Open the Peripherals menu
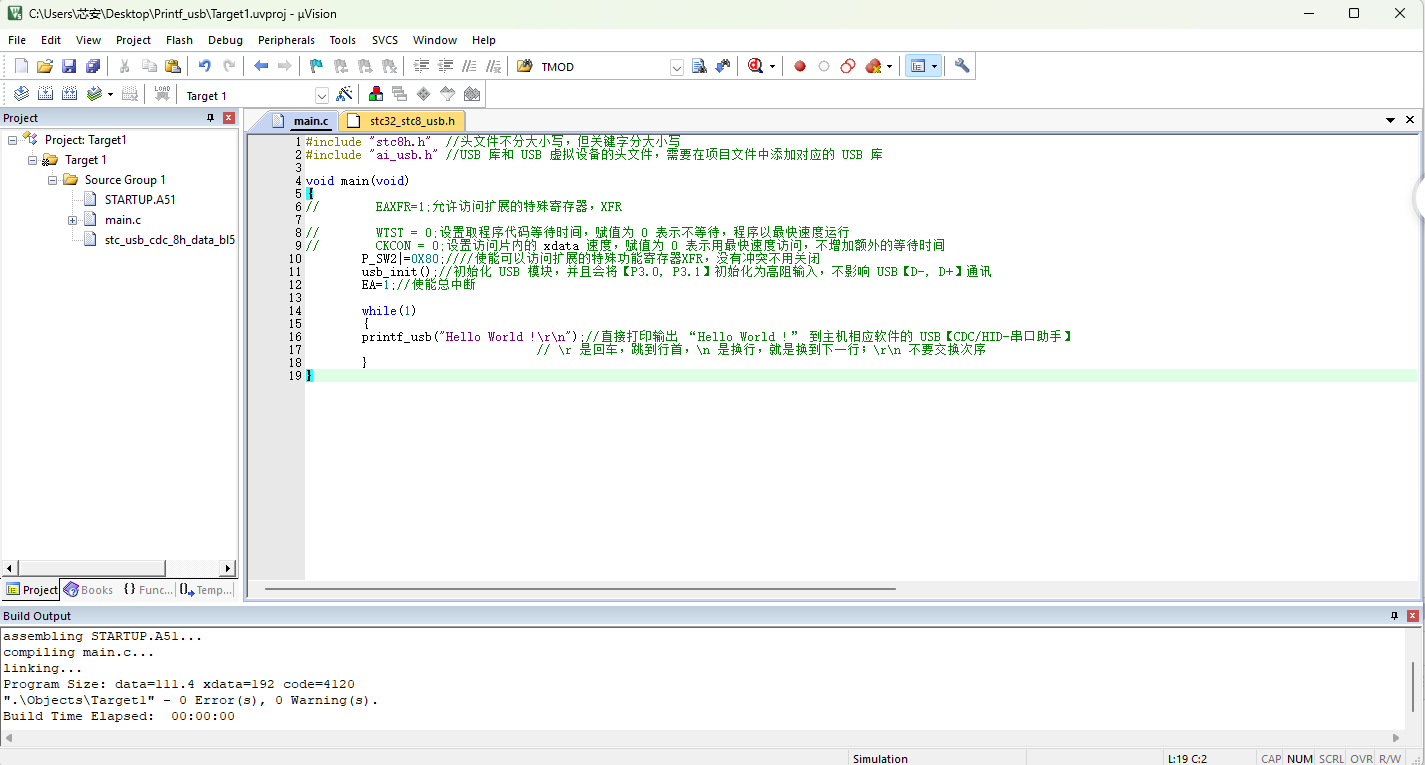The image size is (1425, 765). (x=286, y=40)
